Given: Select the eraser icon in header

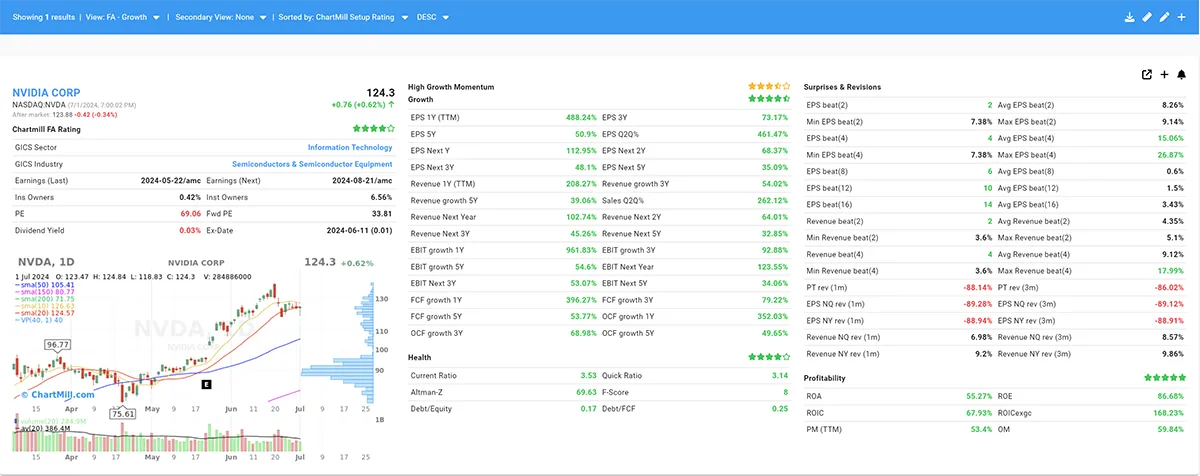Looking at the screenshot, I should coord(1147,17).
